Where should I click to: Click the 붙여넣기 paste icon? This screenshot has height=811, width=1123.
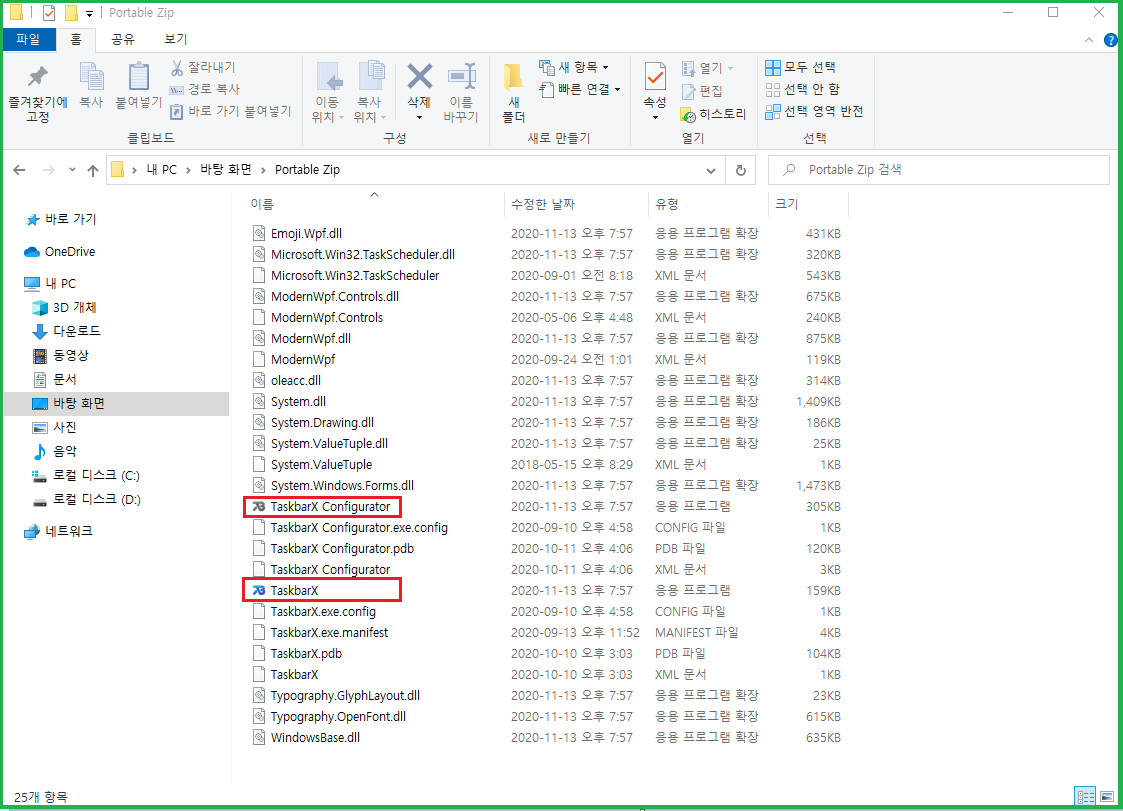139,77
